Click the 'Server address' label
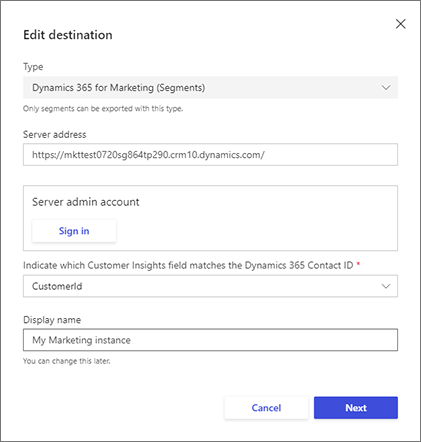 55,135
